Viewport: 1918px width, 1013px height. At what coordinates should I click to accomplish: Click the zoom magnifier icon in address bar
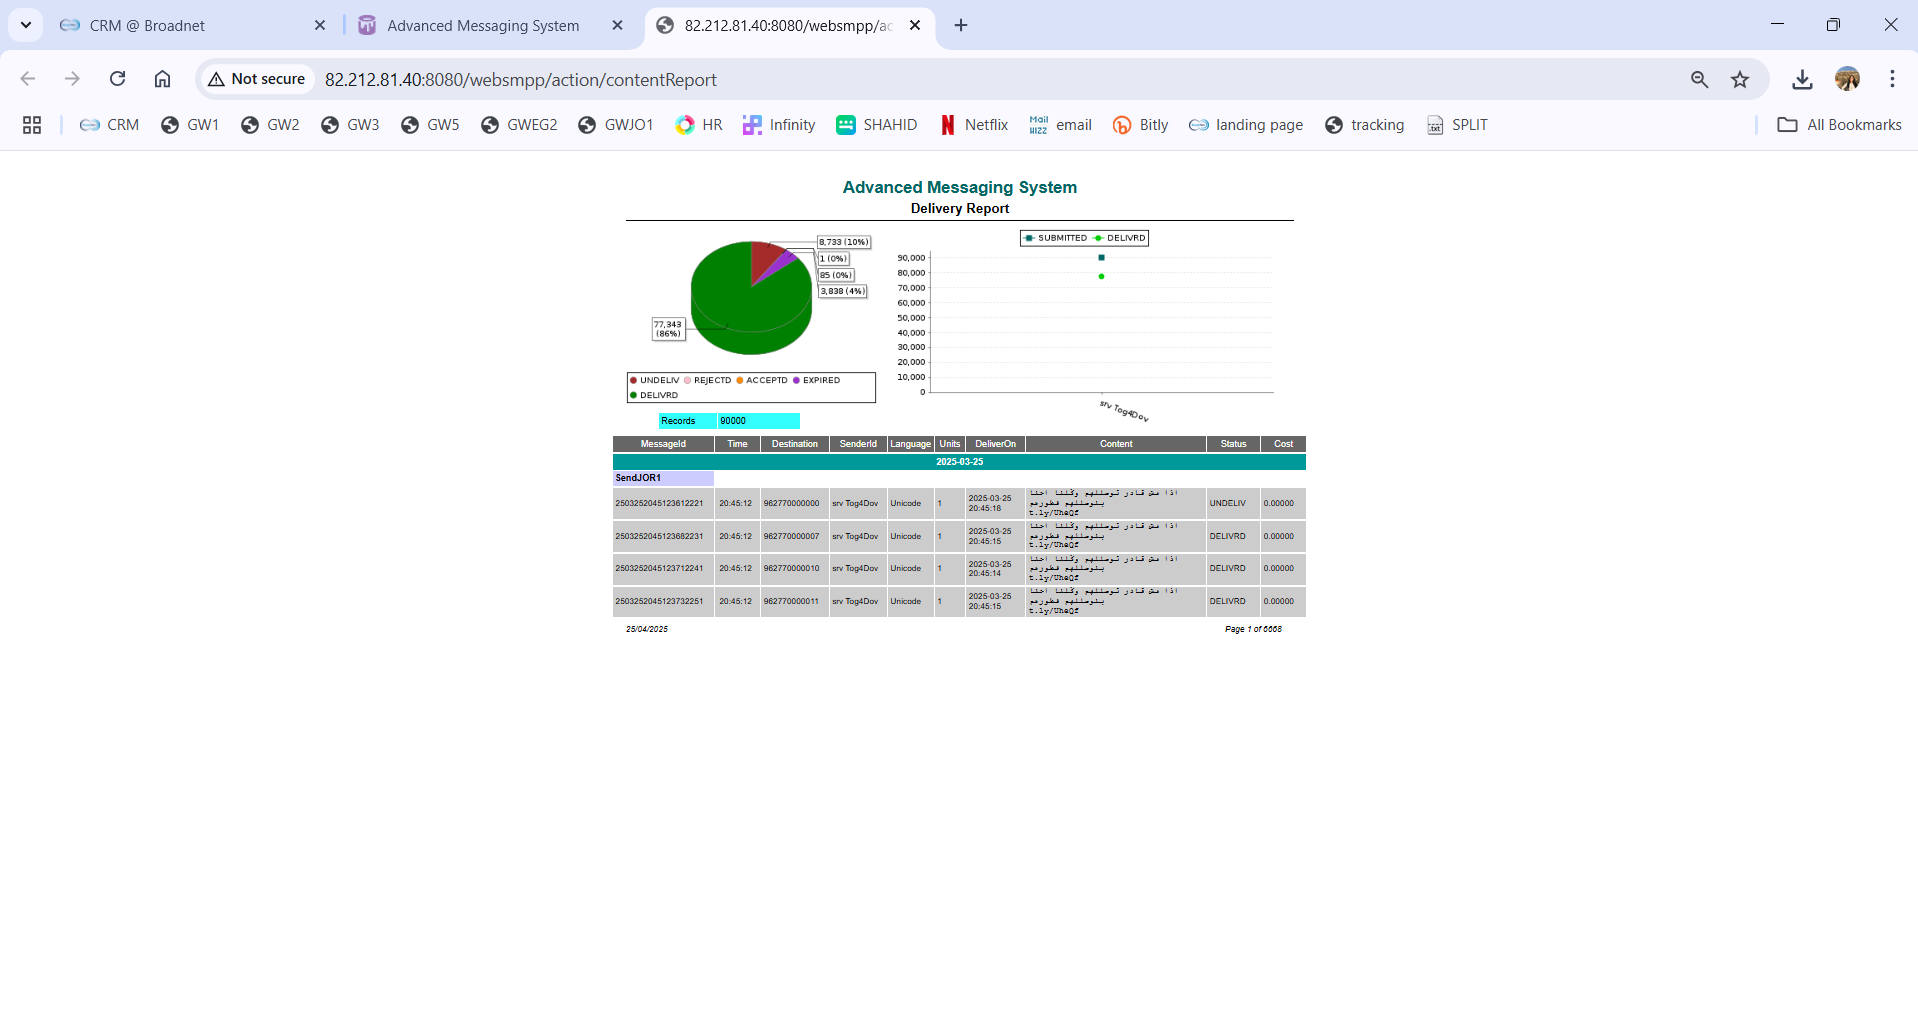point(1699,79)
